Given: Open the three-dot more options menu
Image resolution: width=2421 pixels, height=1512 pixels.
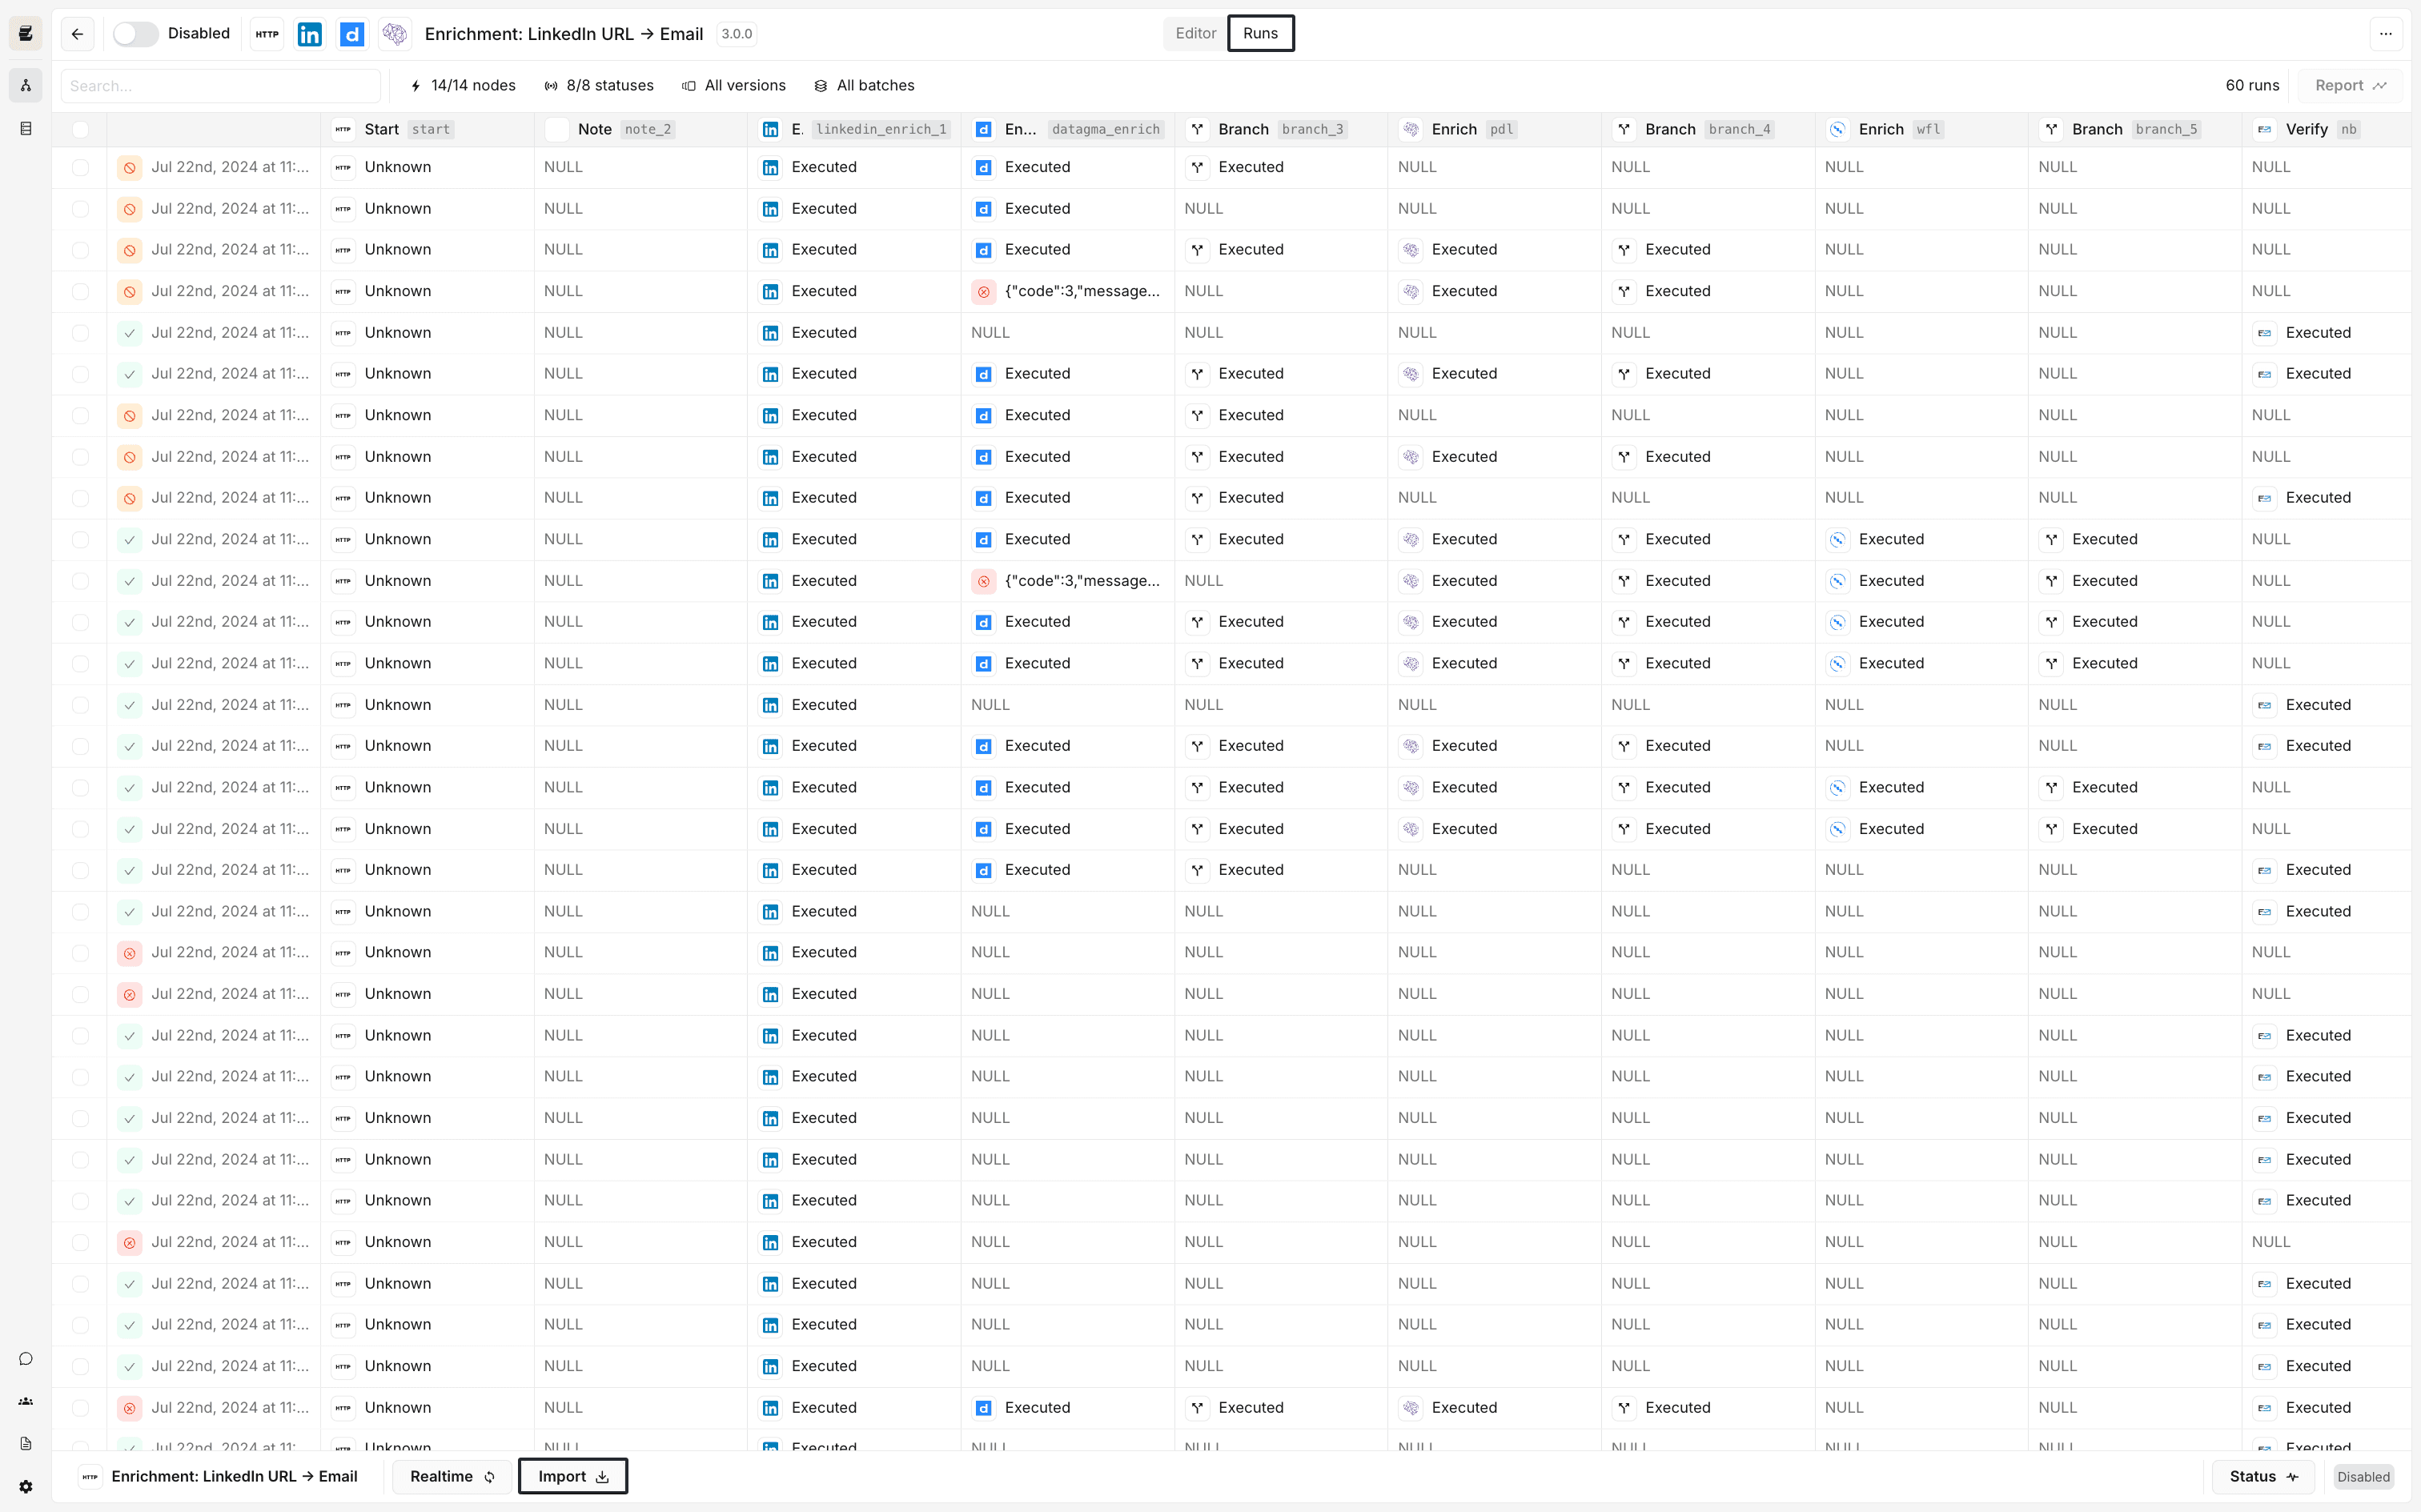Looking at the screenshot, I should [2385, 34].
